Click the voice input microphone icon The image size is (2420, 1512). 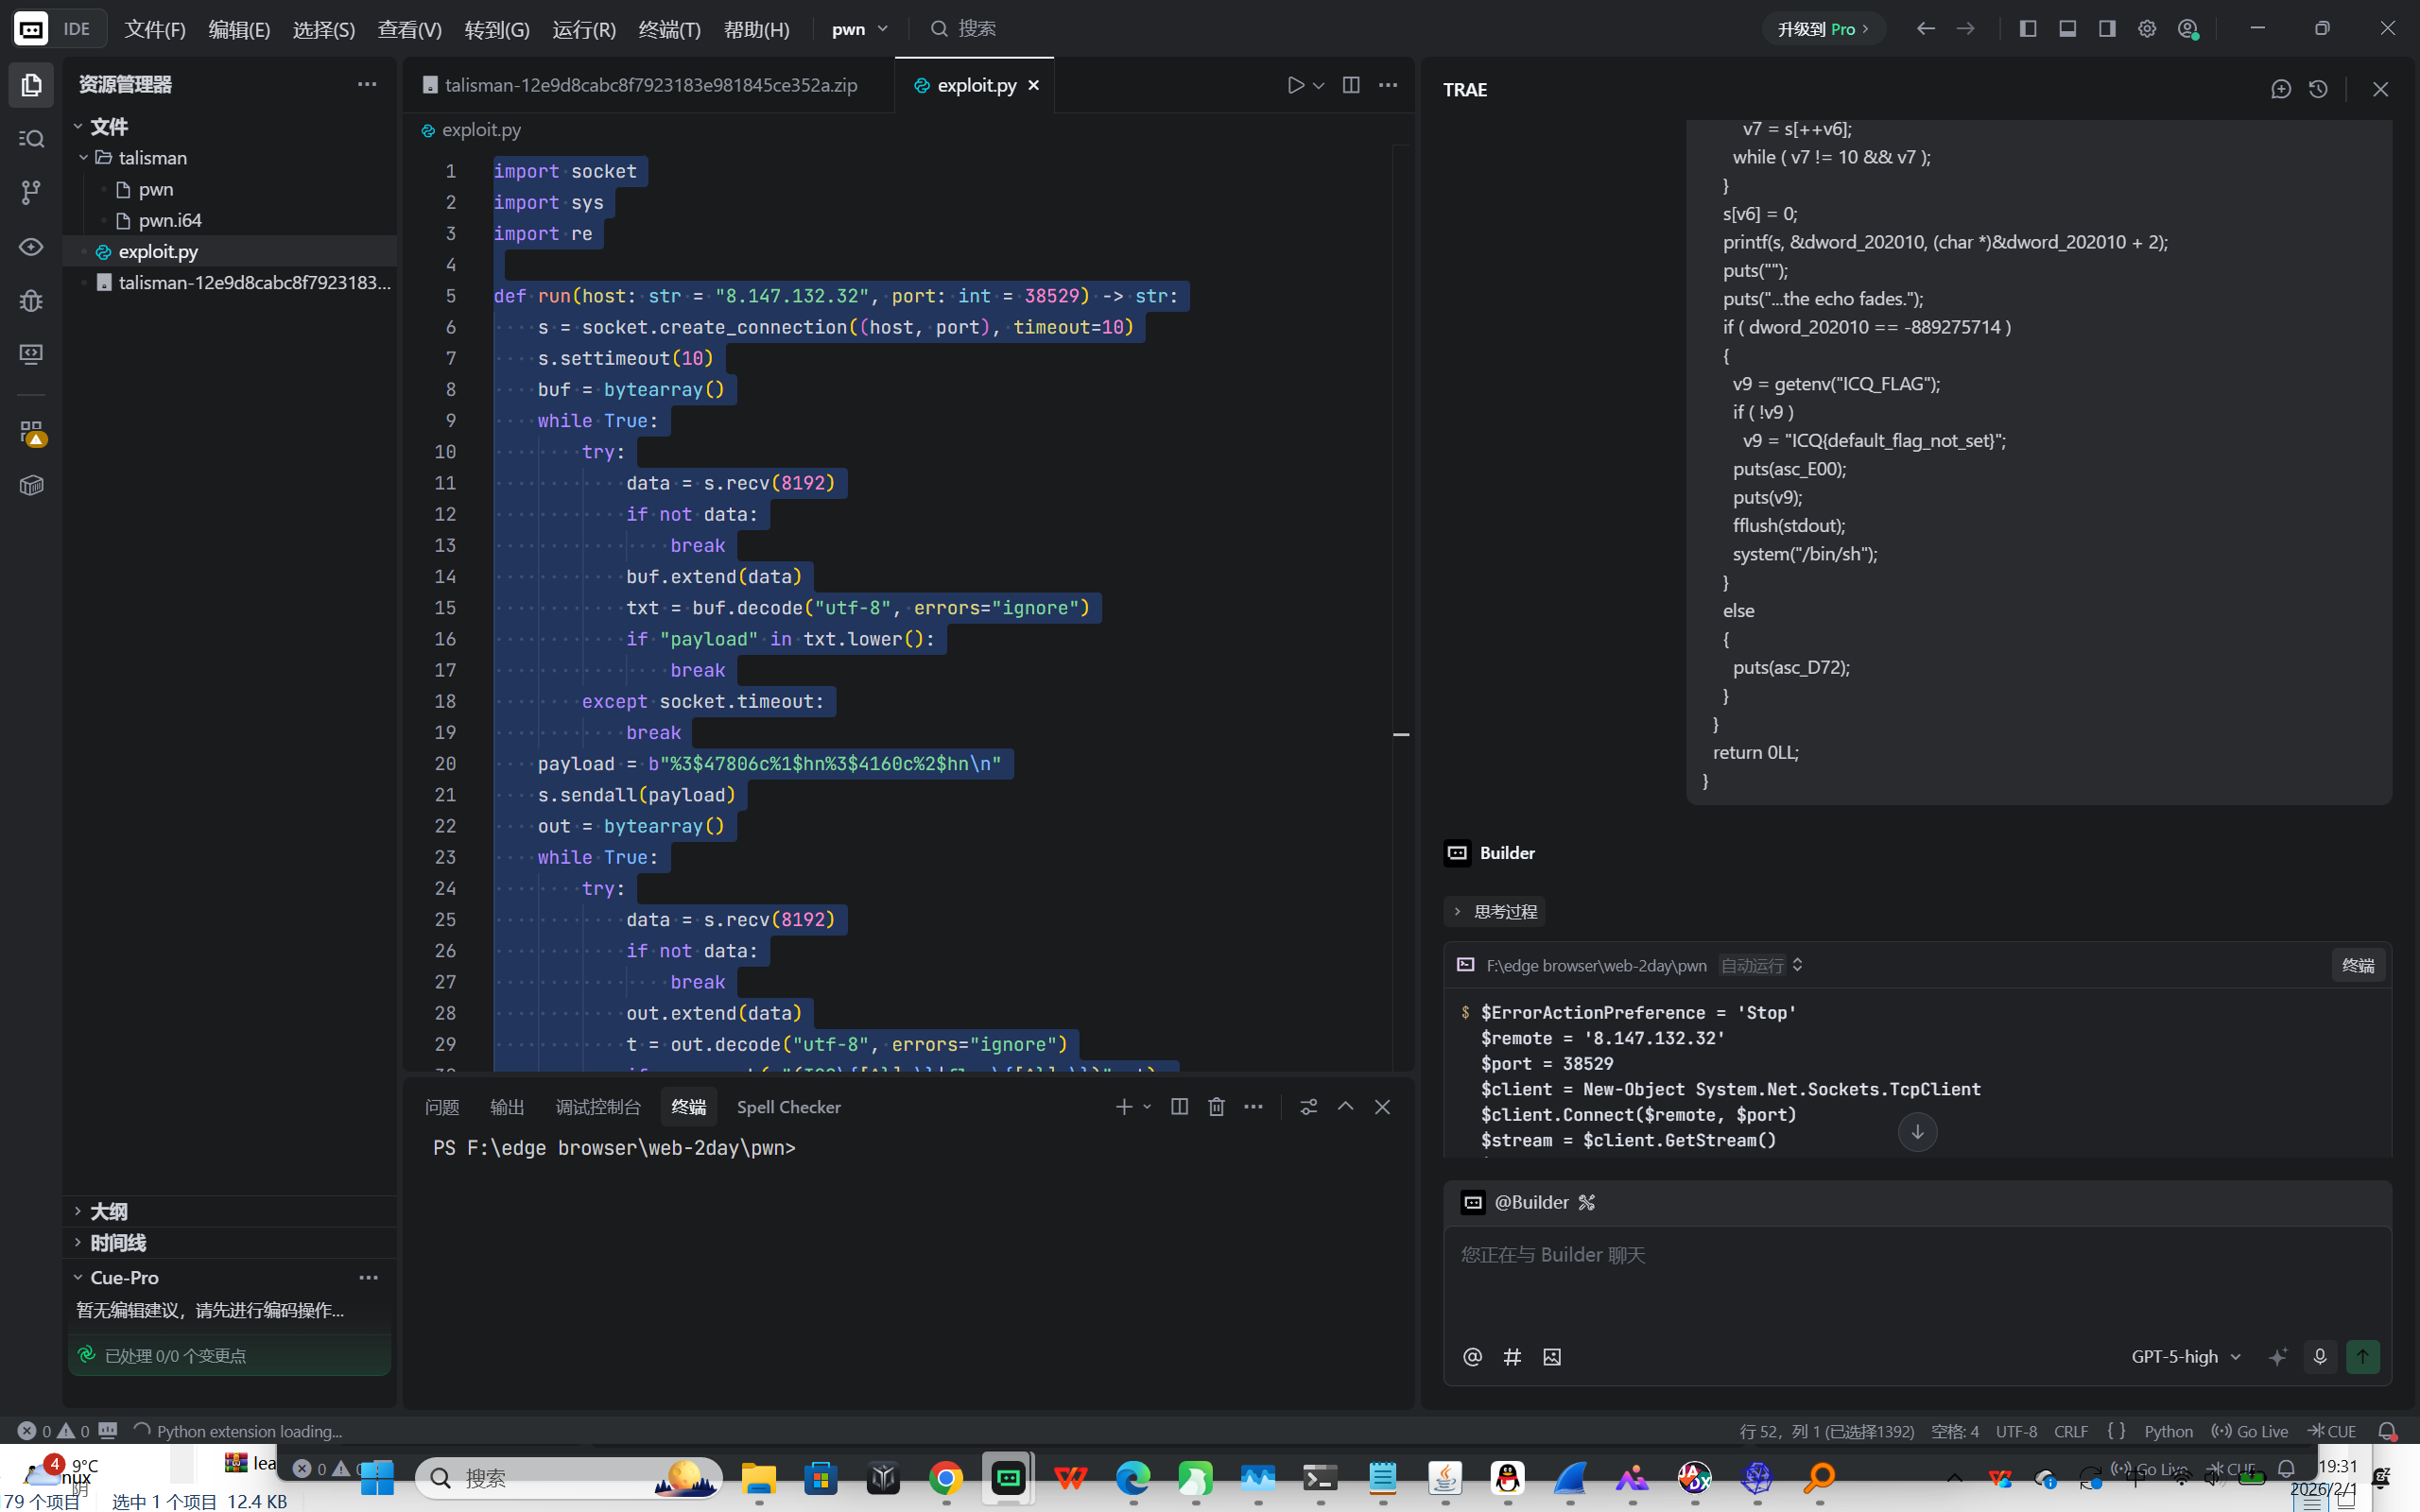(x=2320, y=1356)
